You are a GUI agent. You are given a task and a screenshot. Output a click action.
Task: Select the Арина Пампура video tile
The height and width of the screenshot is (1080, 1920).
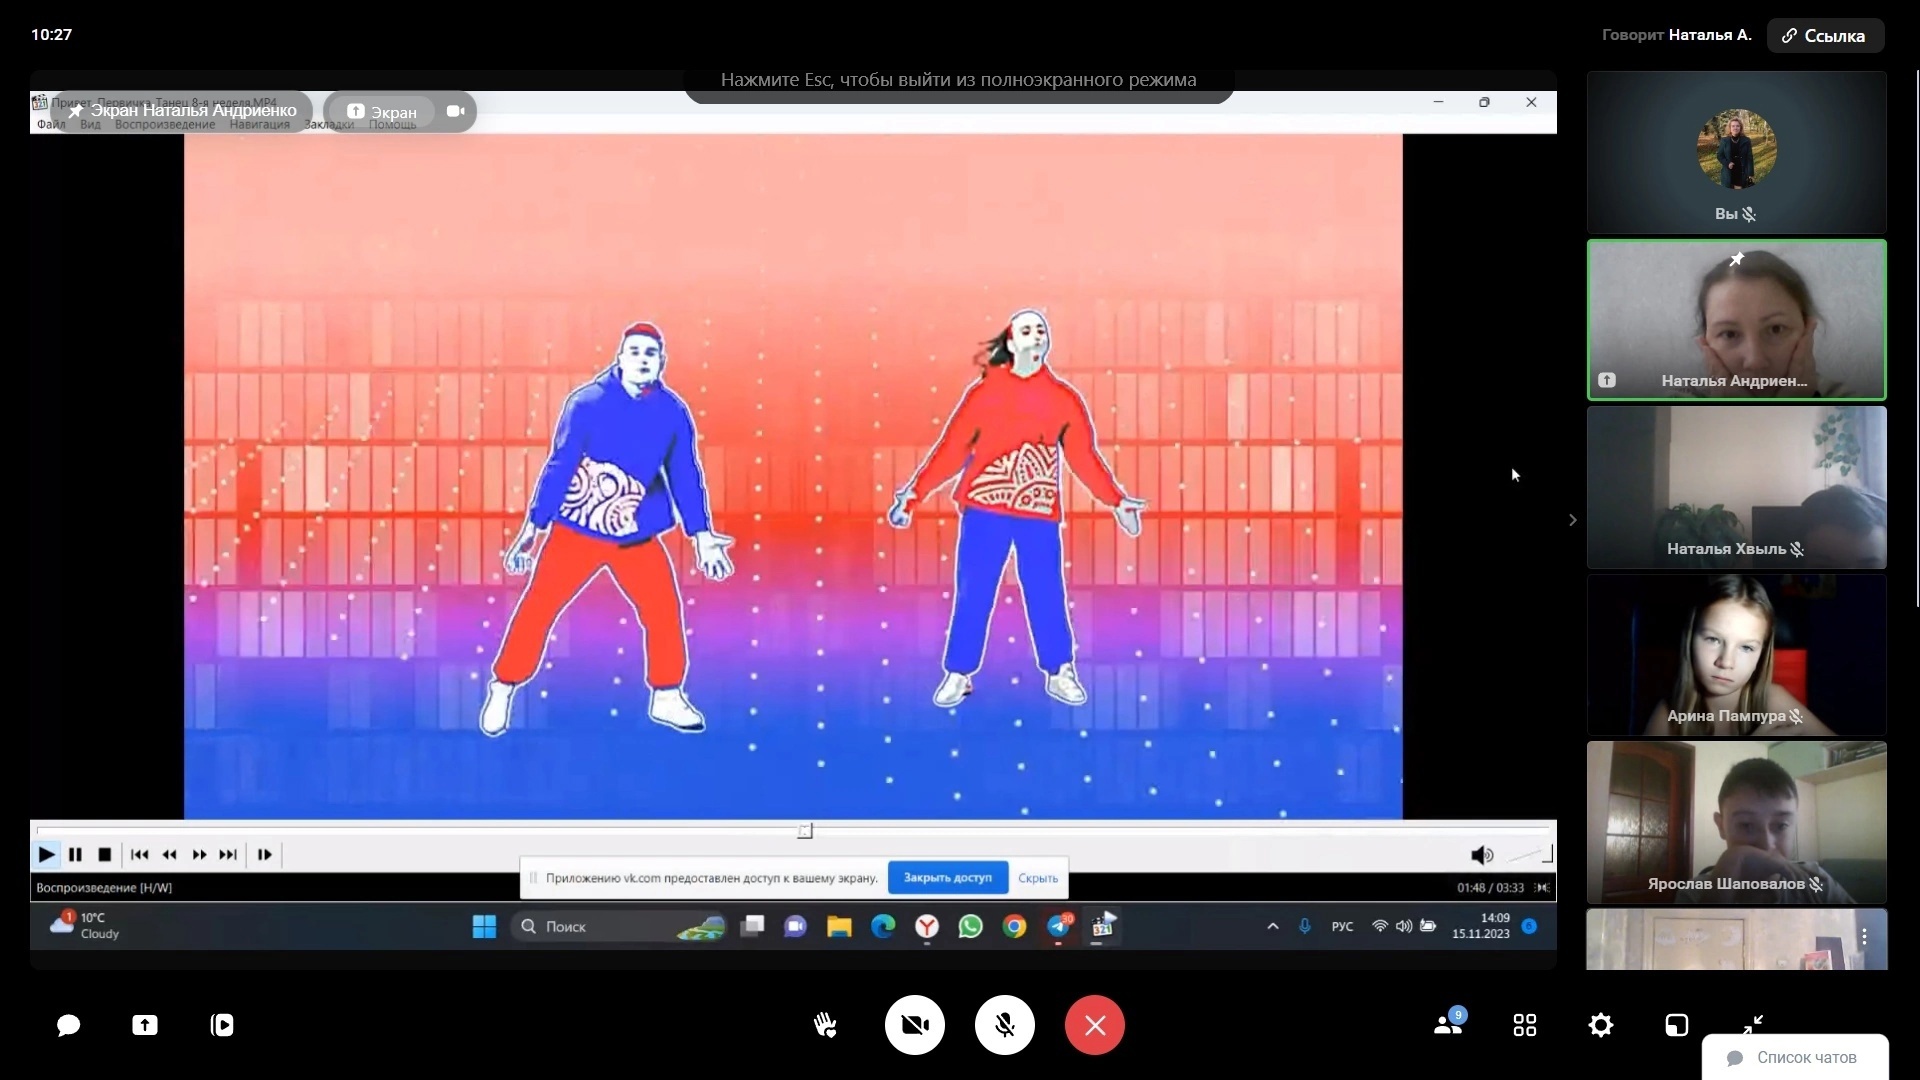point(1737,655)
